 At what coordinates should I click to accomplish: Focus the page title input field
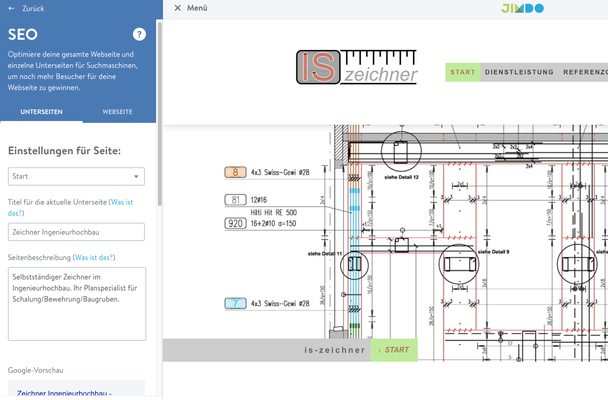(x=76, y=232)
